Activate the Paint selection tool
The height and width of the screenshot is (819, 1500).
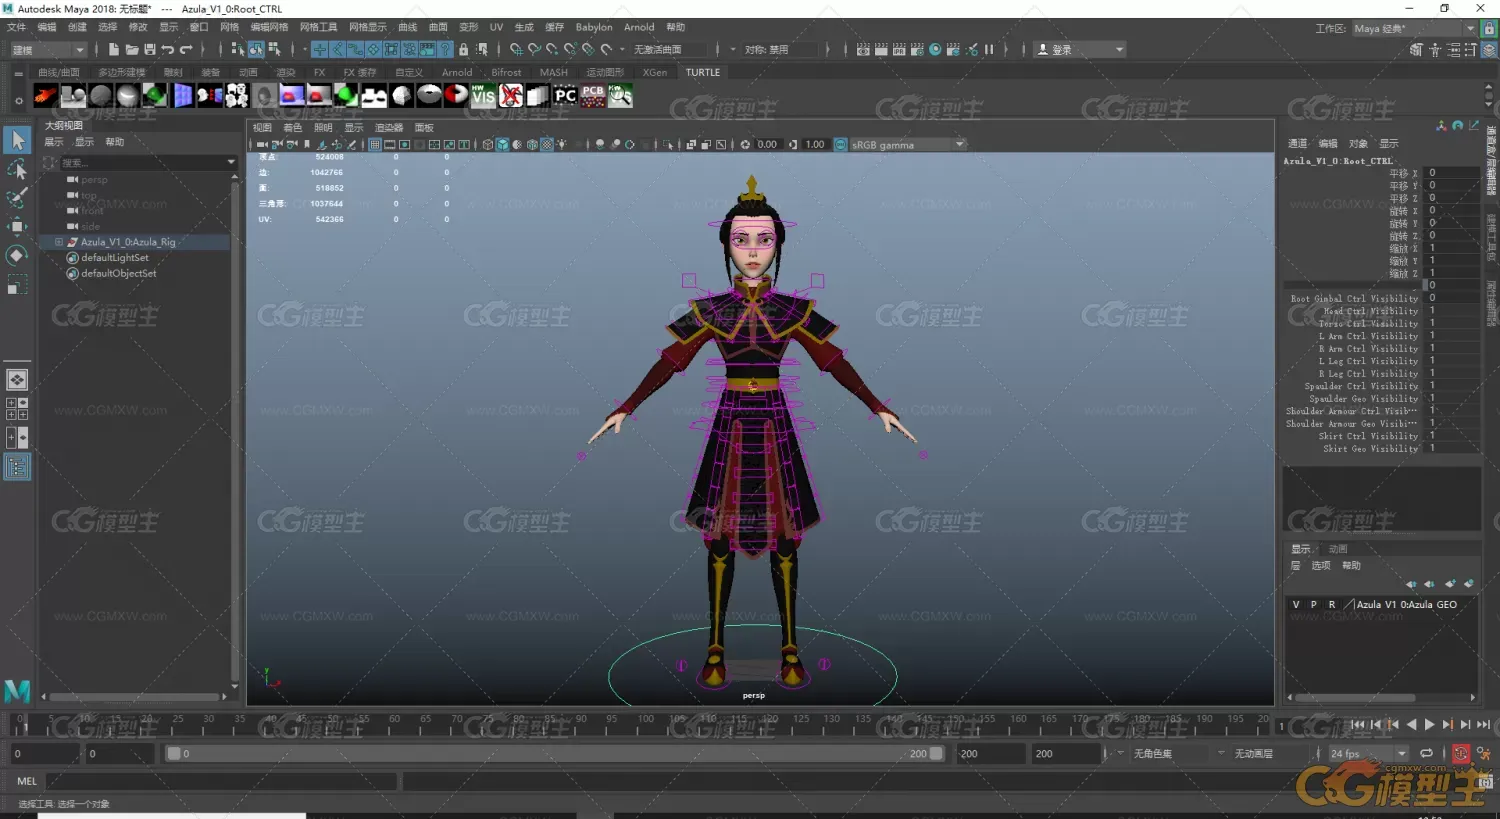tap(17, 198)
